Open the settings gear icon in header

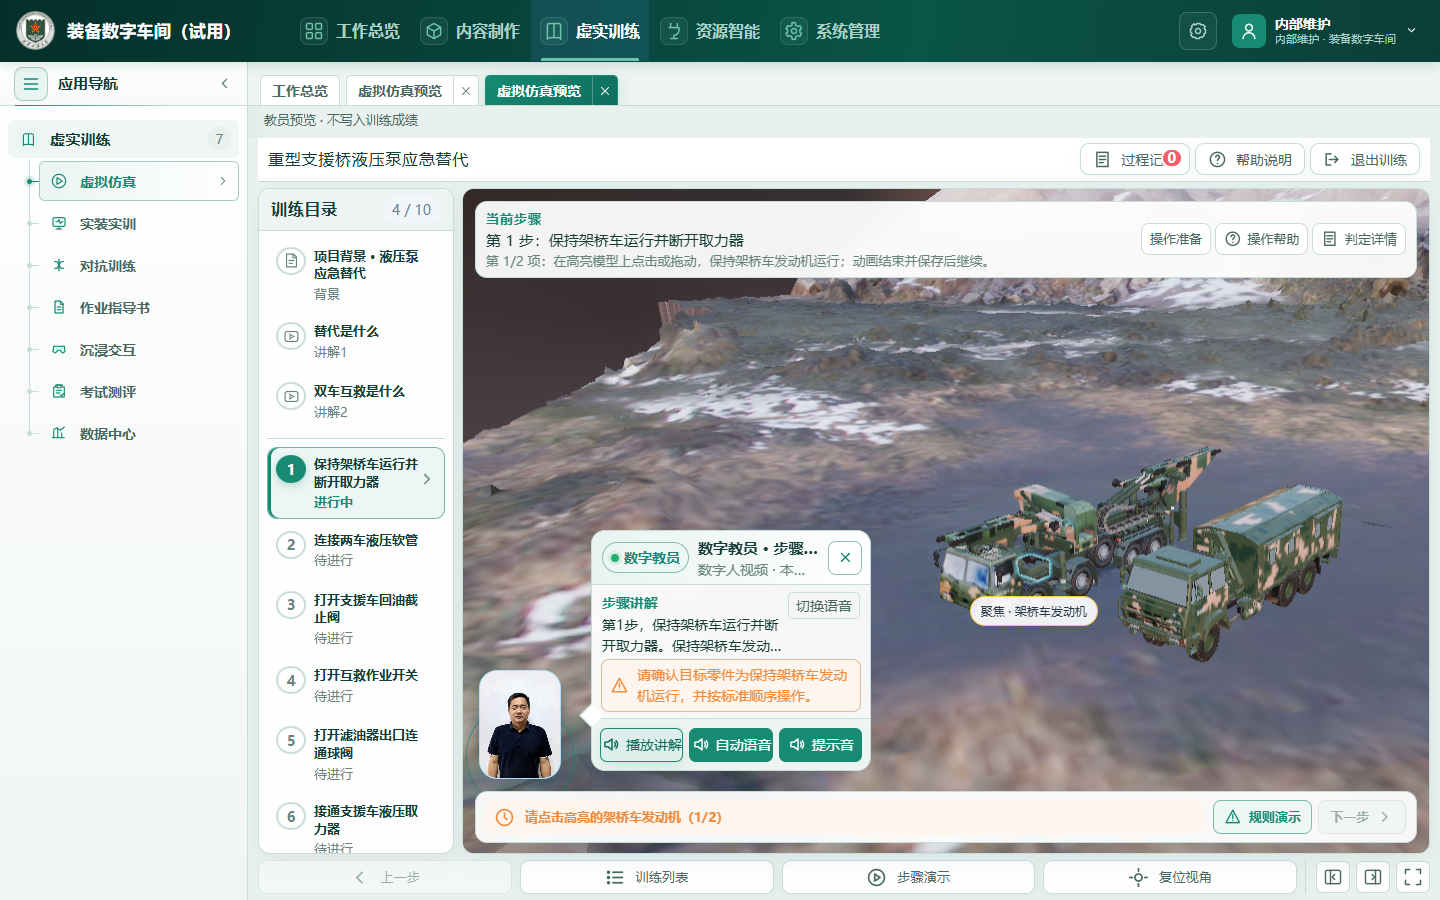point(1198,31)
